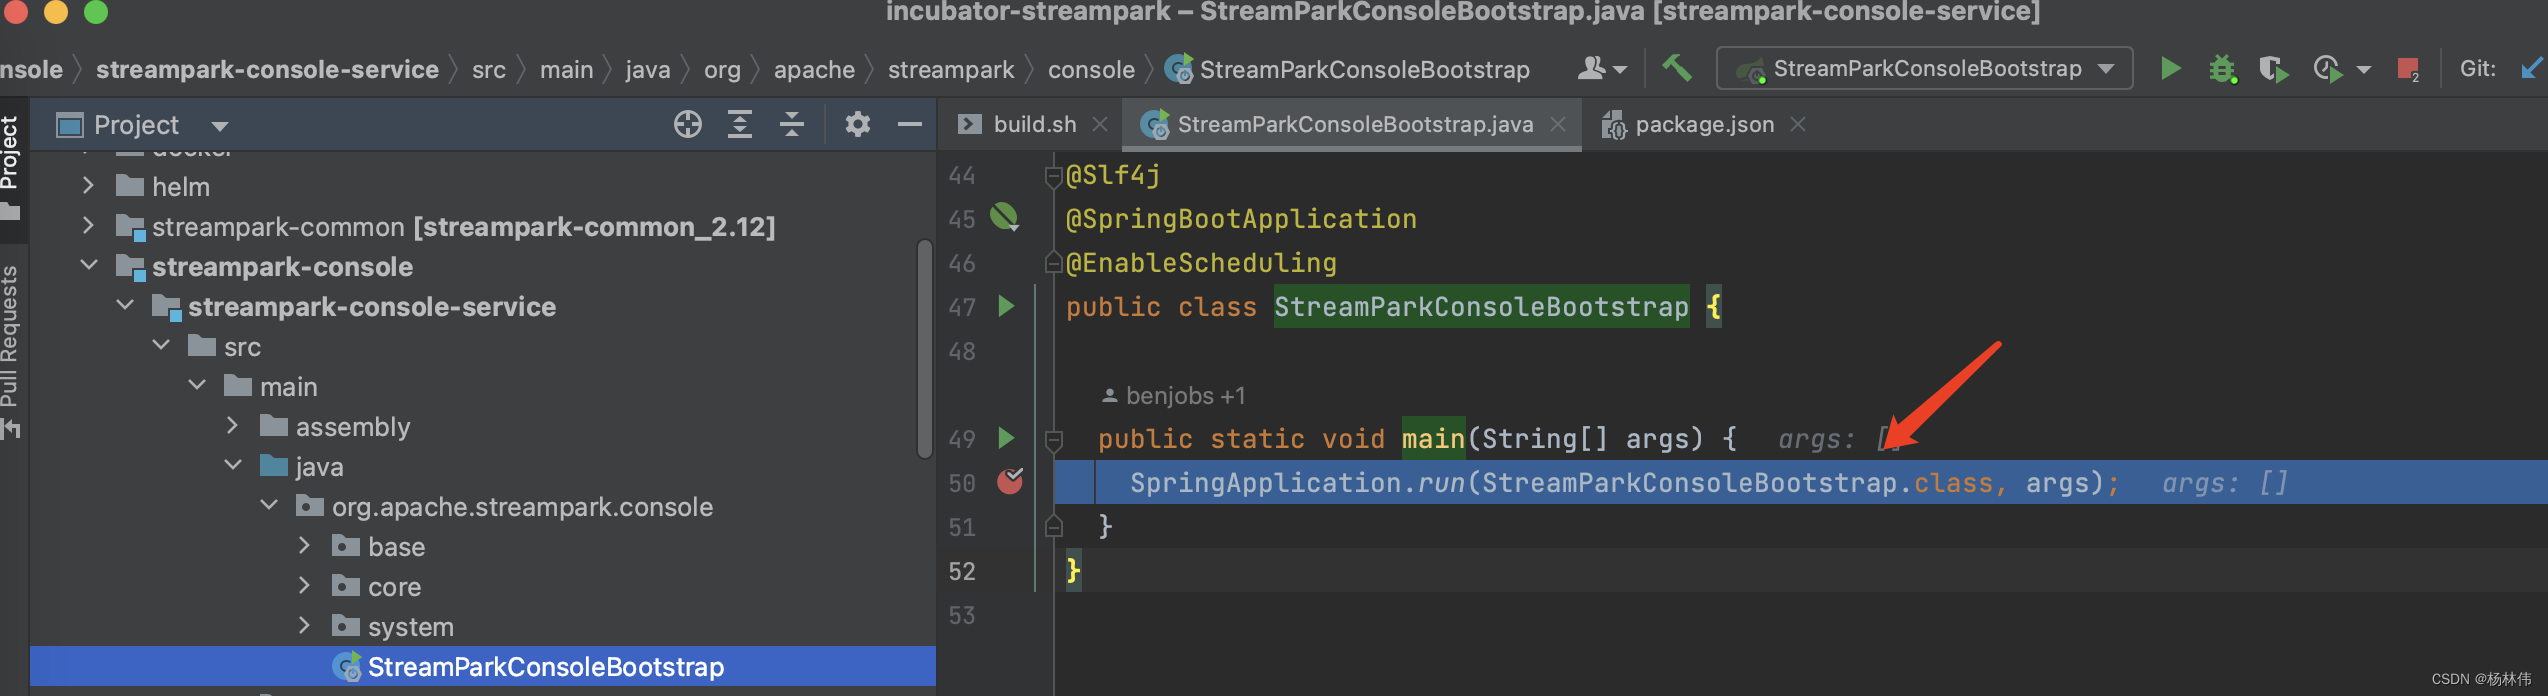Click the @EnableScheduling annotation
The image size is (2548, 696).
[1201, 262]
